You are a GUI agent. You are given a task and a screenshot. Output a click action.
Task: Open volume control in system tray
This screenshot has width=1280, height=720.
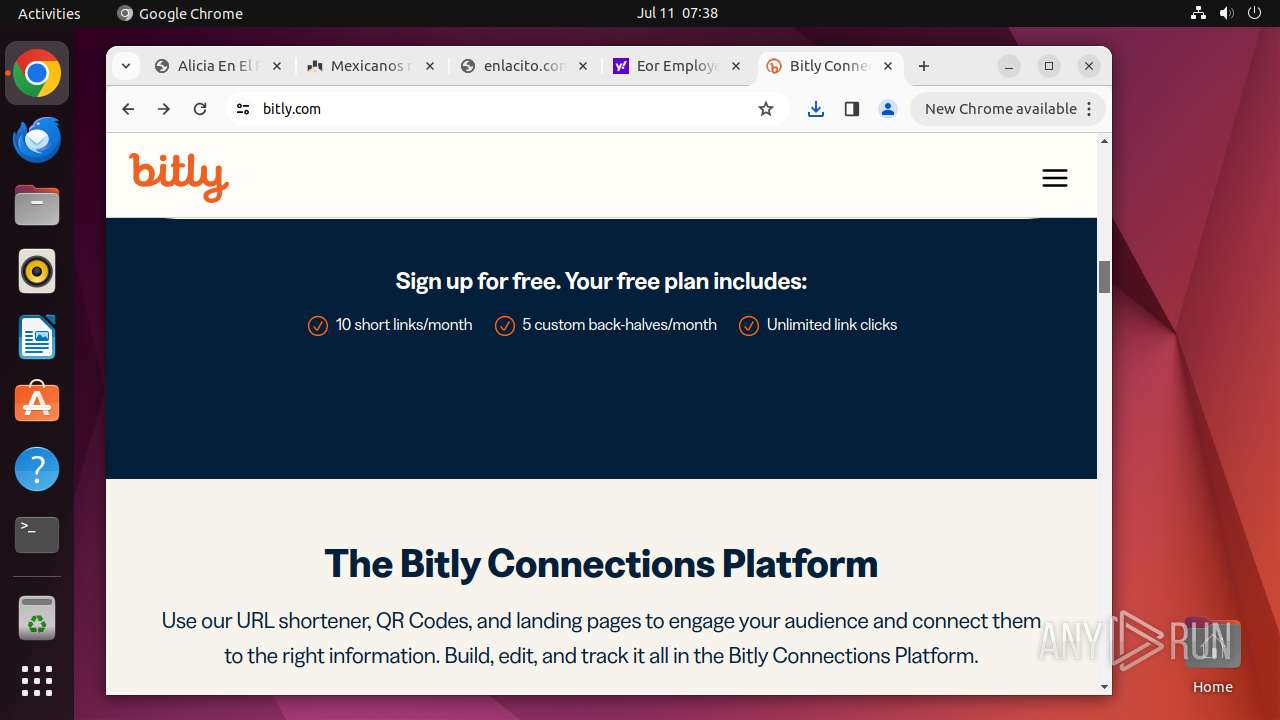[1227, 13]
